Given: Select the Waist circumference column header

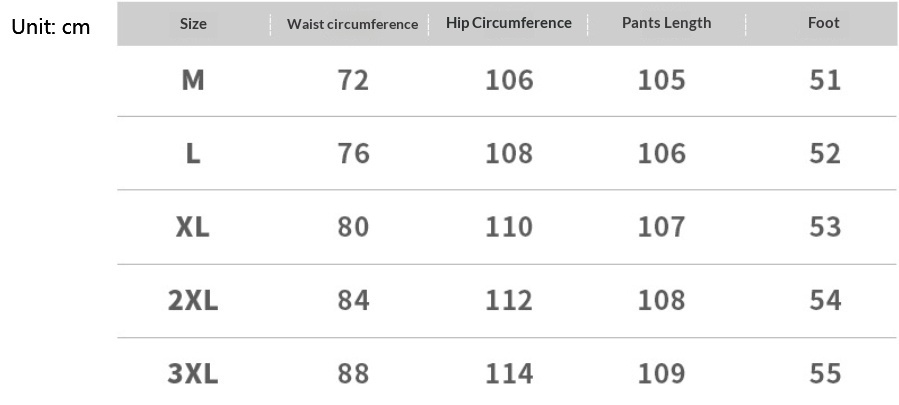Looking at the screenshot, I should point(352,24).
